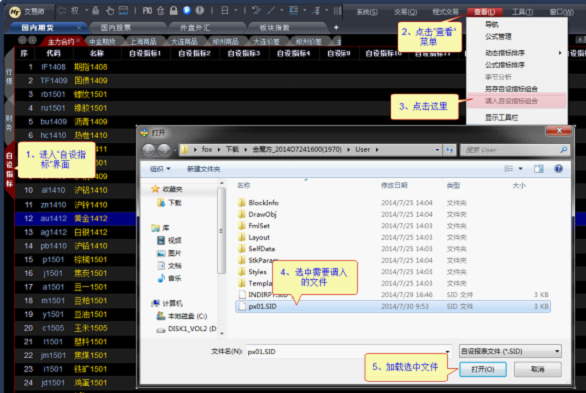Click the 权 toolbar icon
586x393 pixels.
point(75,11)
